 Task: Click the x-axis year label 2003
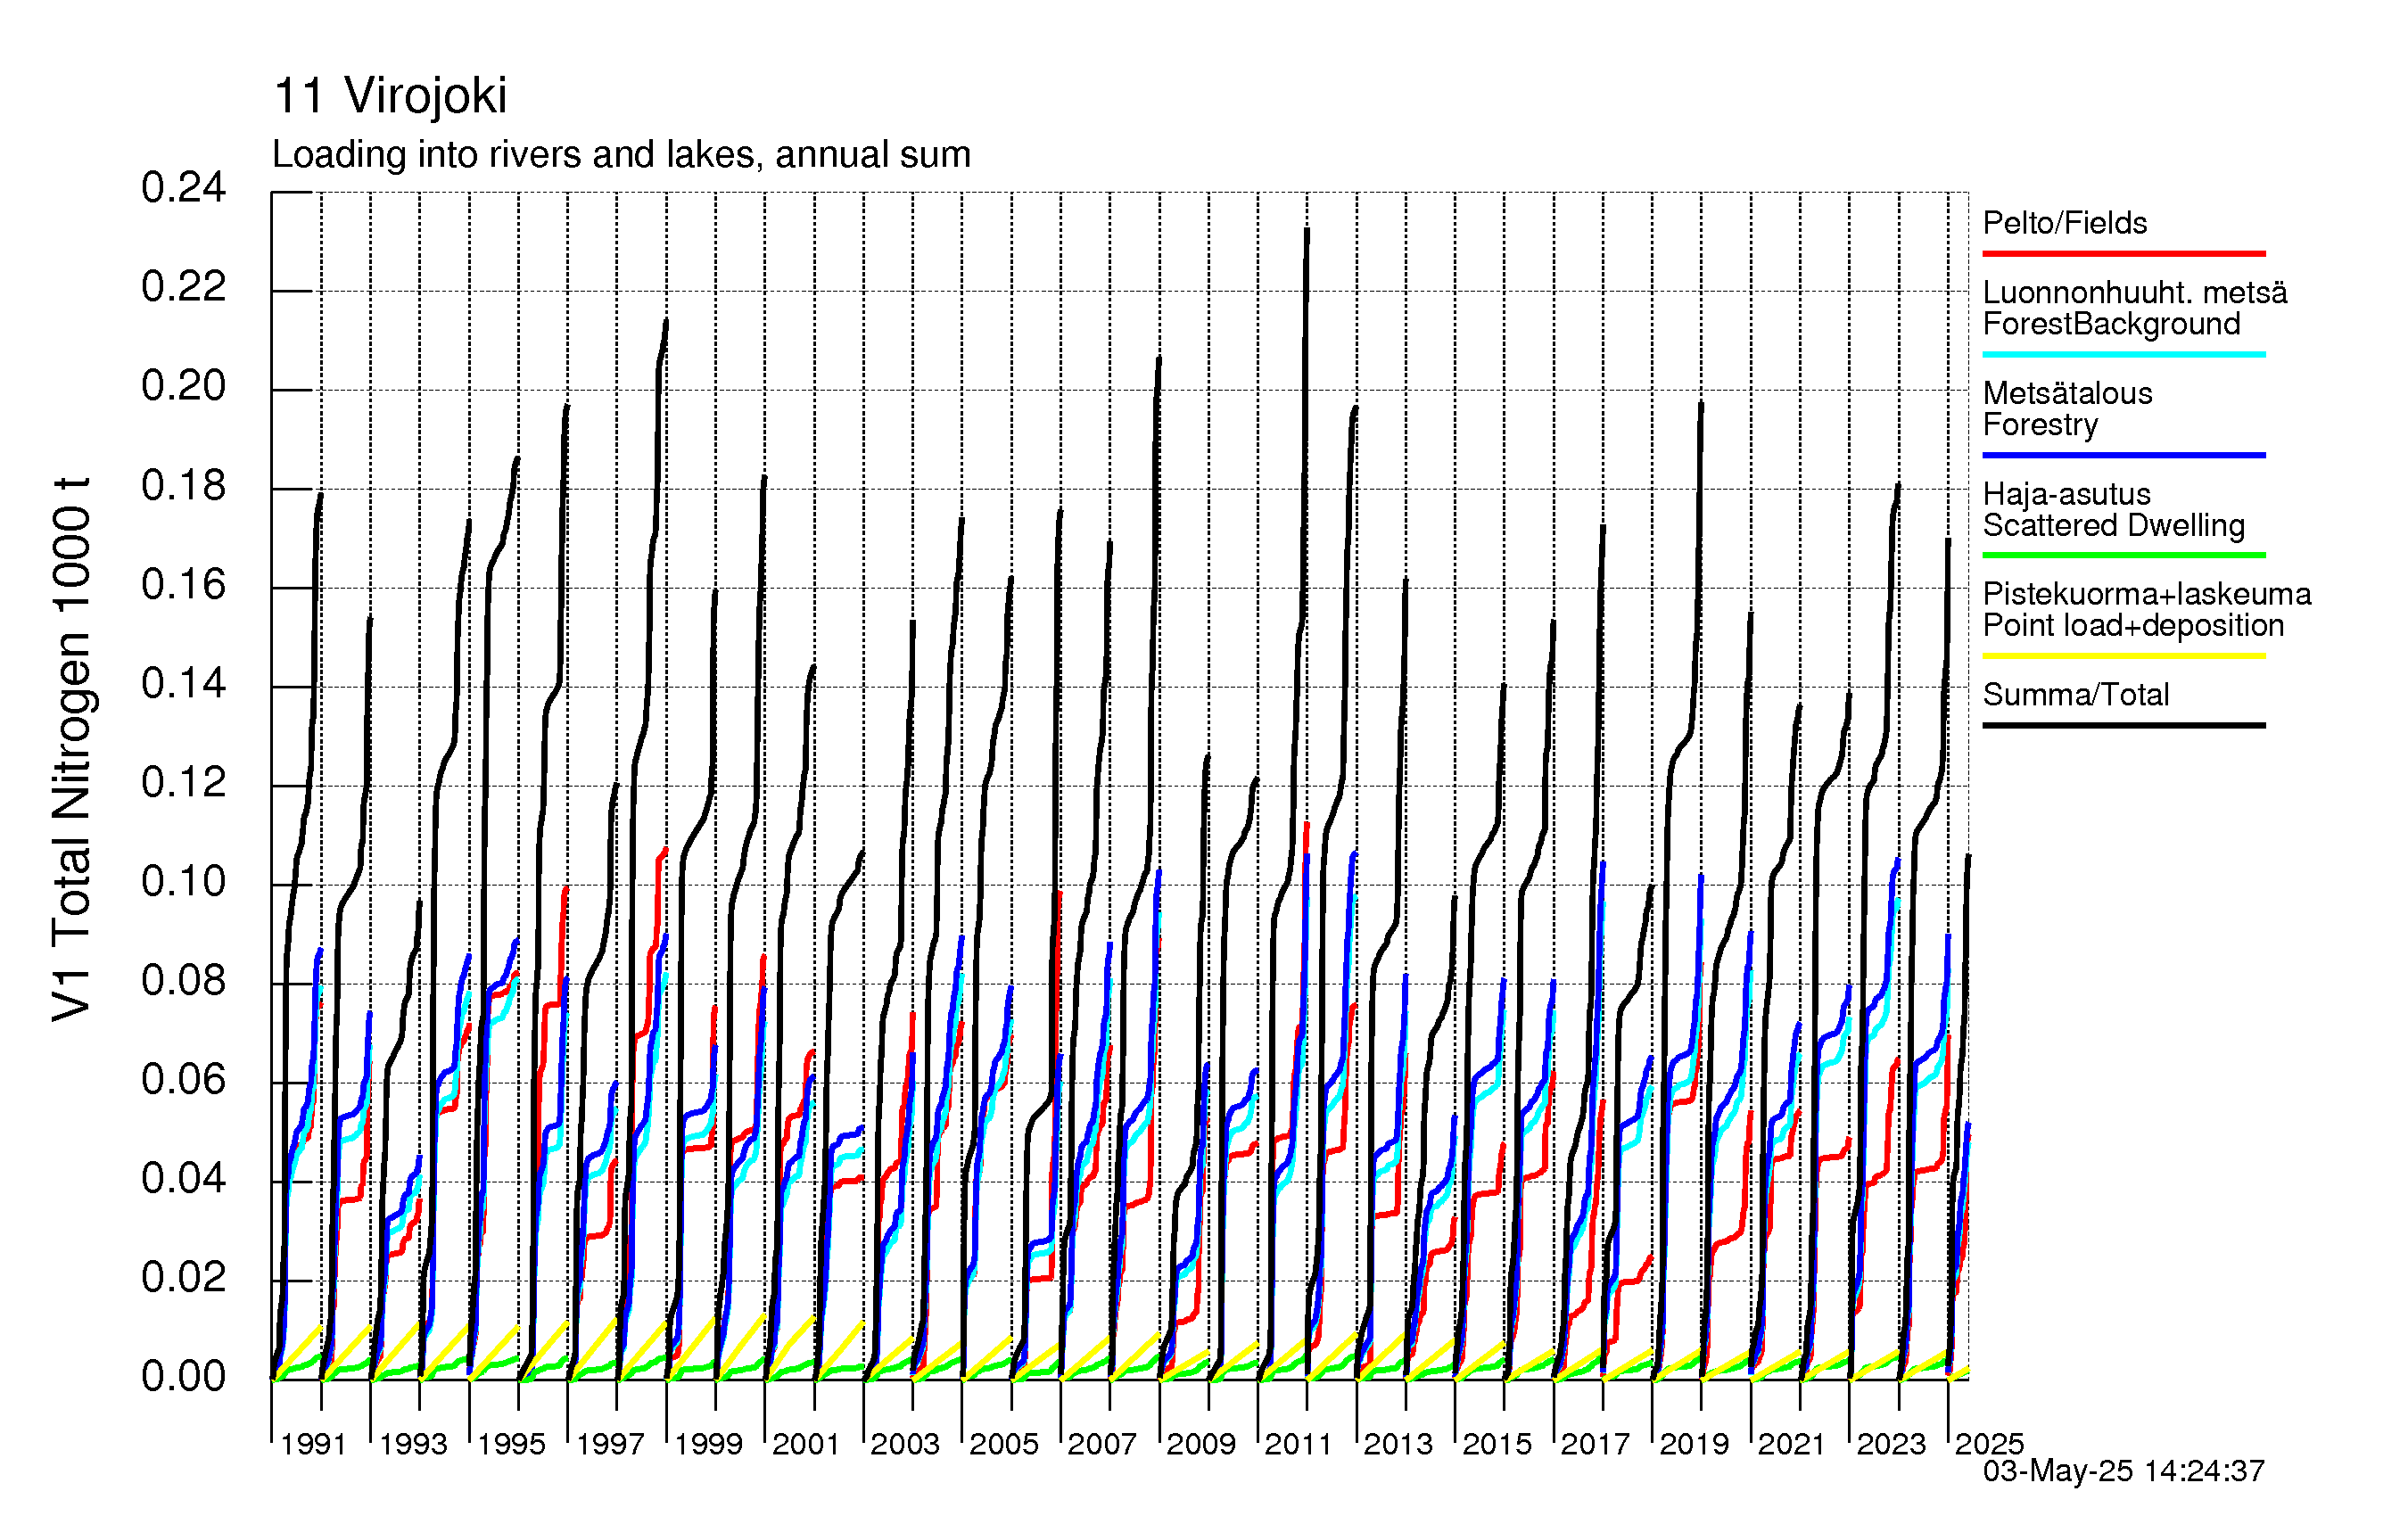click(x=905, y=1444)
